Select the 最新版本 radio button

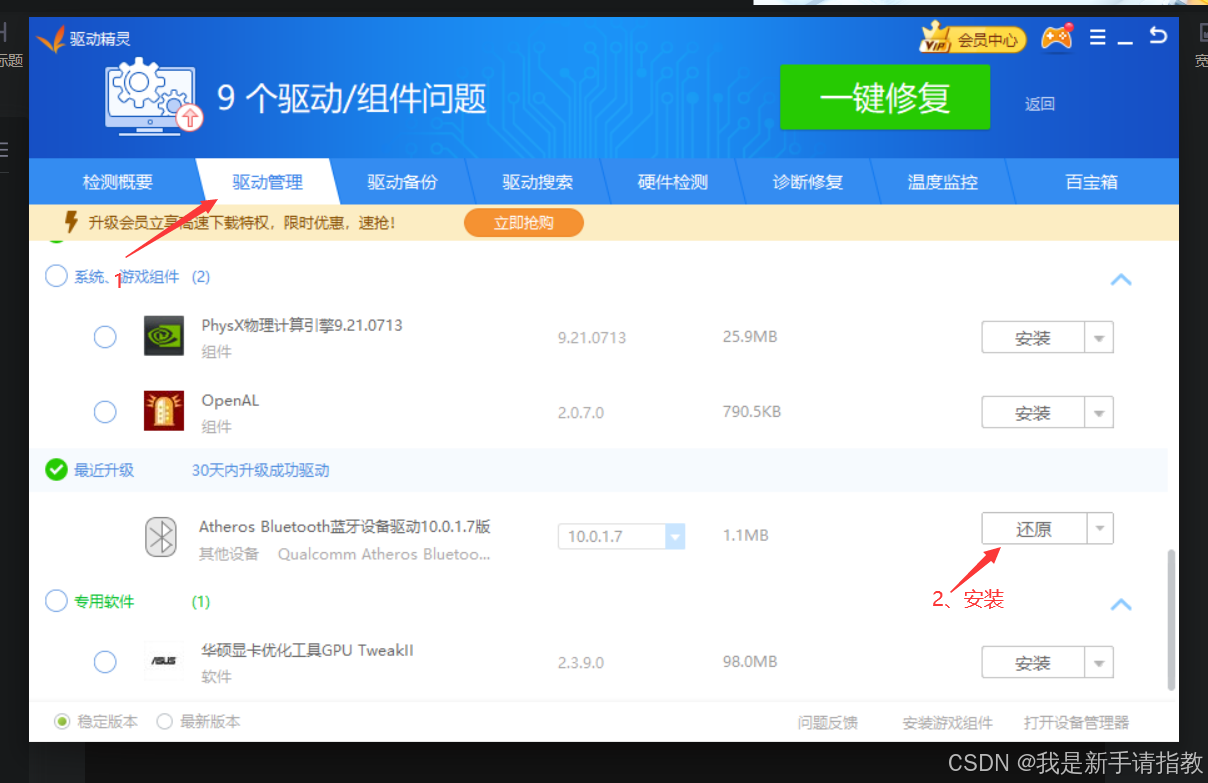pos(165,721)
